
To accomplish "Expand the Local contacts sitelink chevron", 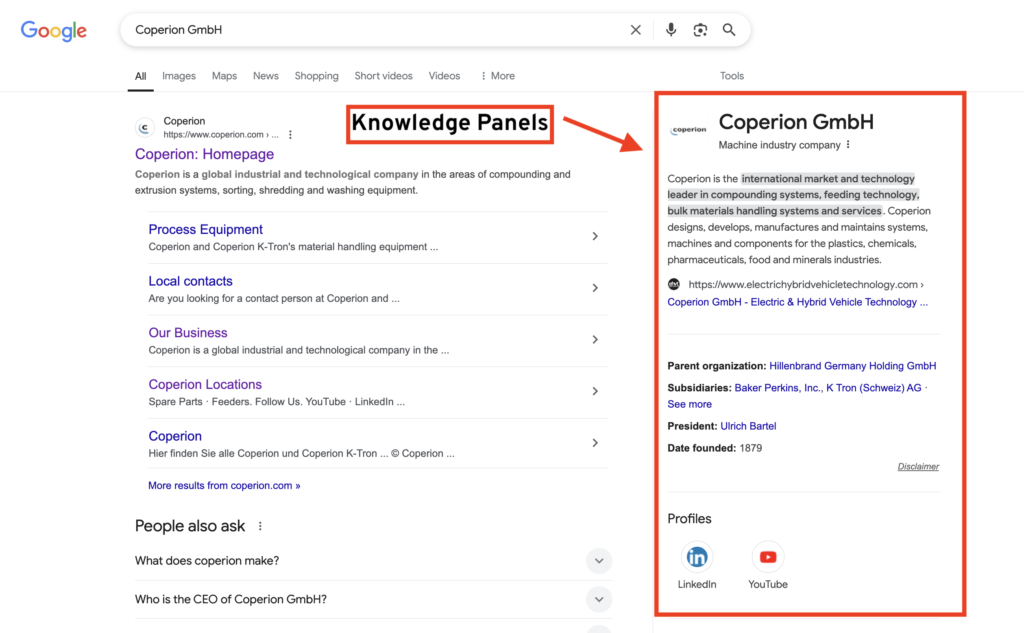I will 595,288.
